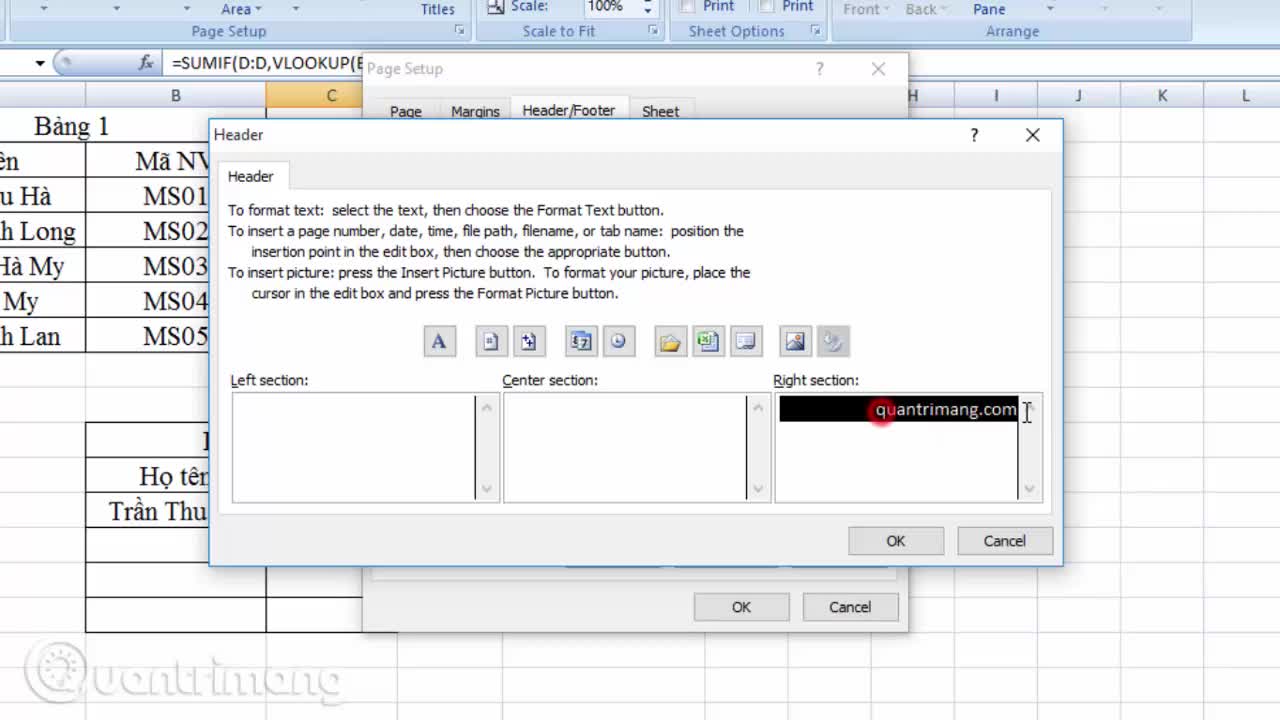Click the Insert Sheet Name icon
The image size is (1280, 720).
(x=746, y=342)
